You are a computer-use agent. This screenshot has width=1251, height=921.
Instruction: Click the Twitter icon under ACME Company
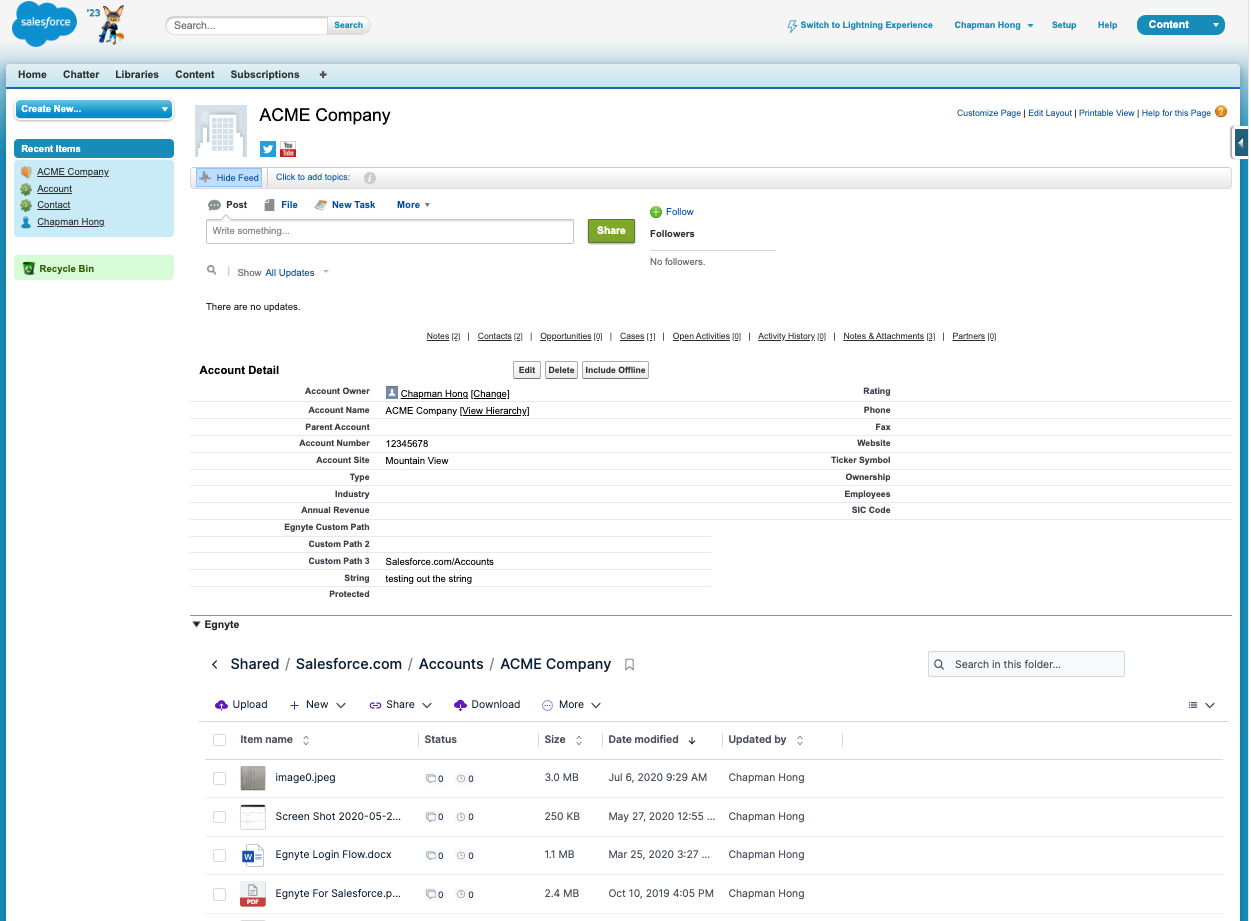(267, 149)
